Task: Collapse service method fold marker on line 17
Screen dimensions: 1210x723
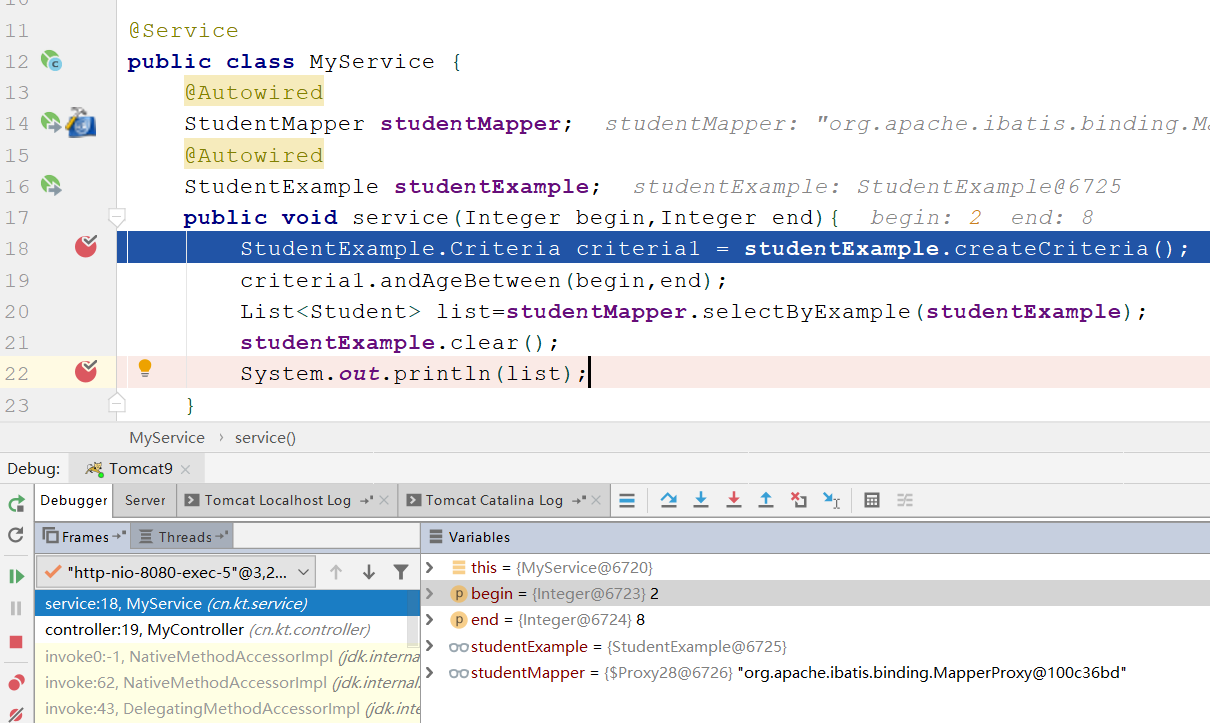Action: tap(117, 216)
